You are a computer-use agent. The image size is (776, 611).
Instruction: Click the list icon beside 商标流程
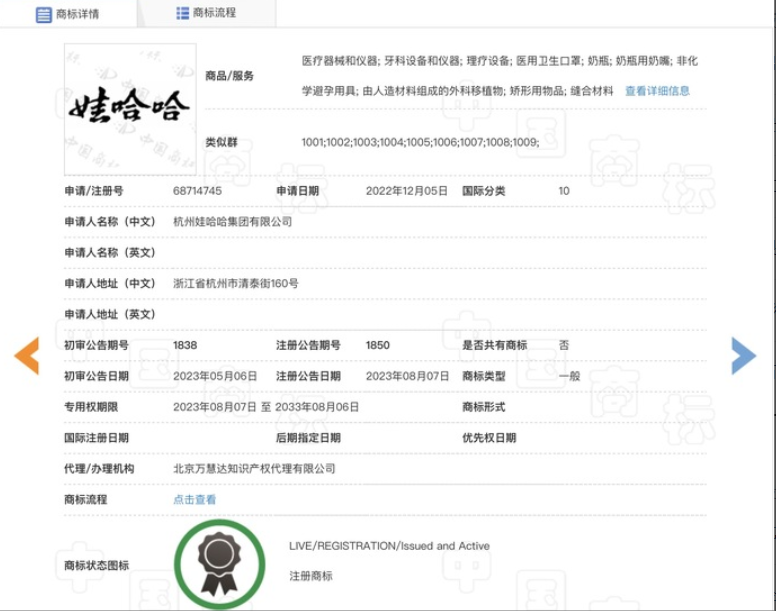182,13
